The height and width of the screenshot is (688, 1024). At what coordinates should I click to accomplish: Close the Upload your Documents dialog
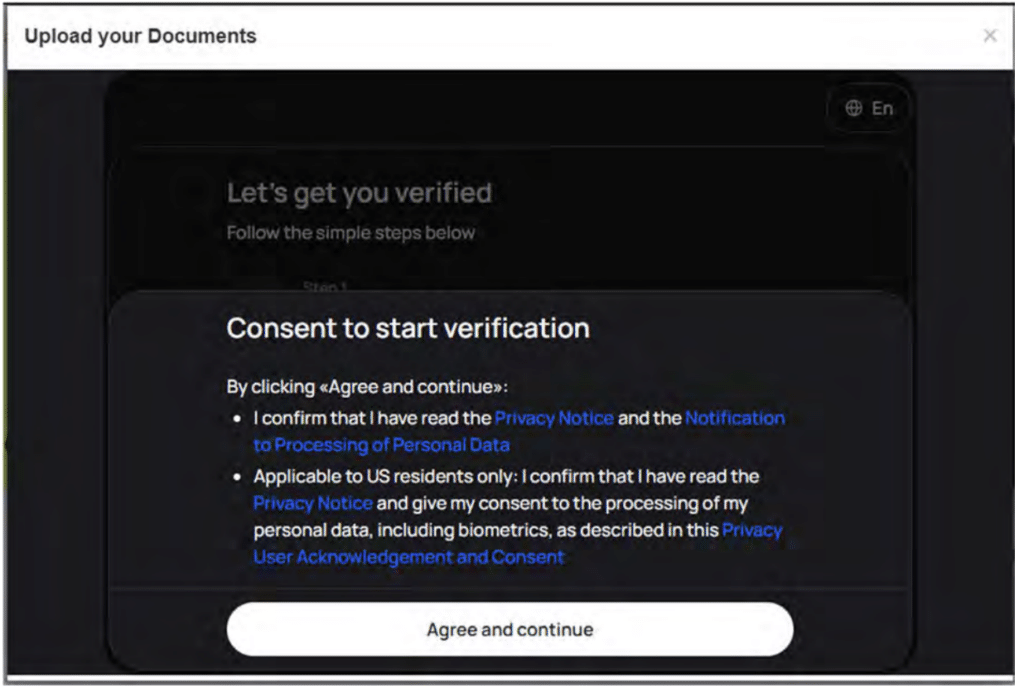(989, 36)
